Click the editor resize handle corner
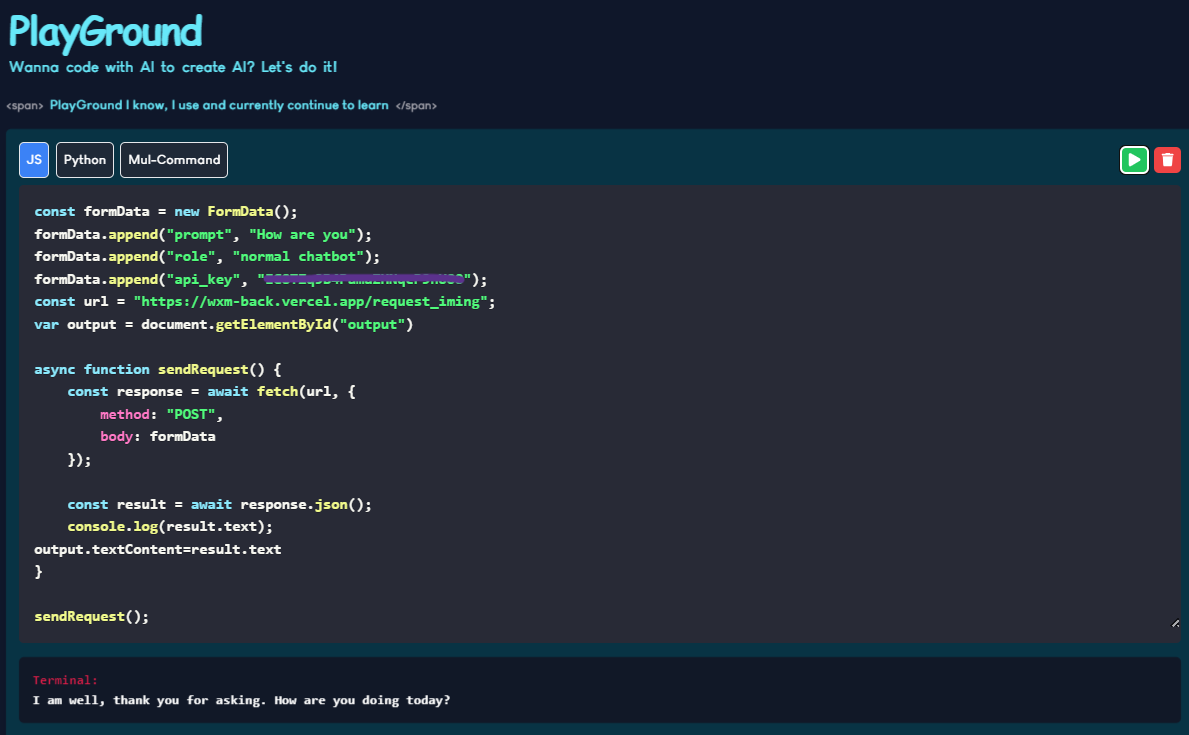This screenshot has height=735, width=1189. coord(1174,623)
